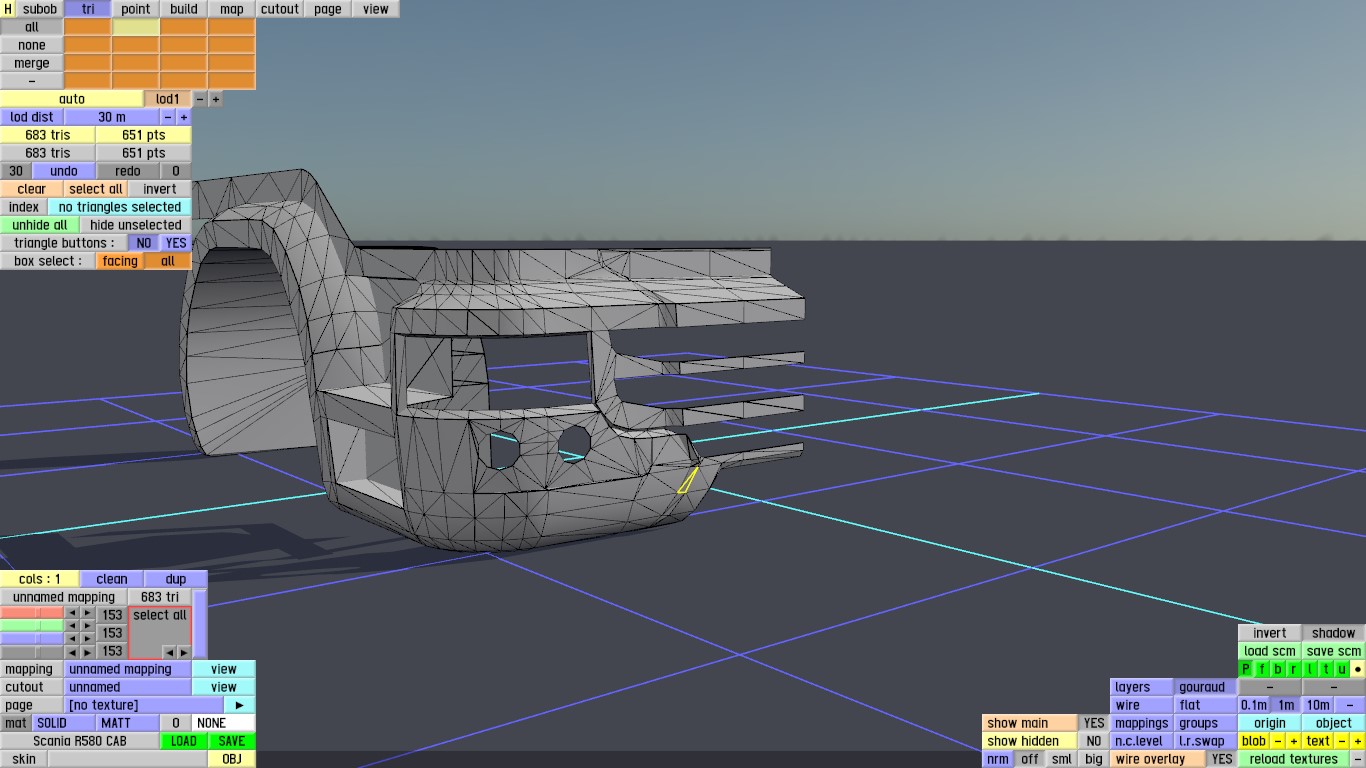Select the green P view button
Image resolution: width=1366 pixels, height=768 pixels.
[1246, 669]
